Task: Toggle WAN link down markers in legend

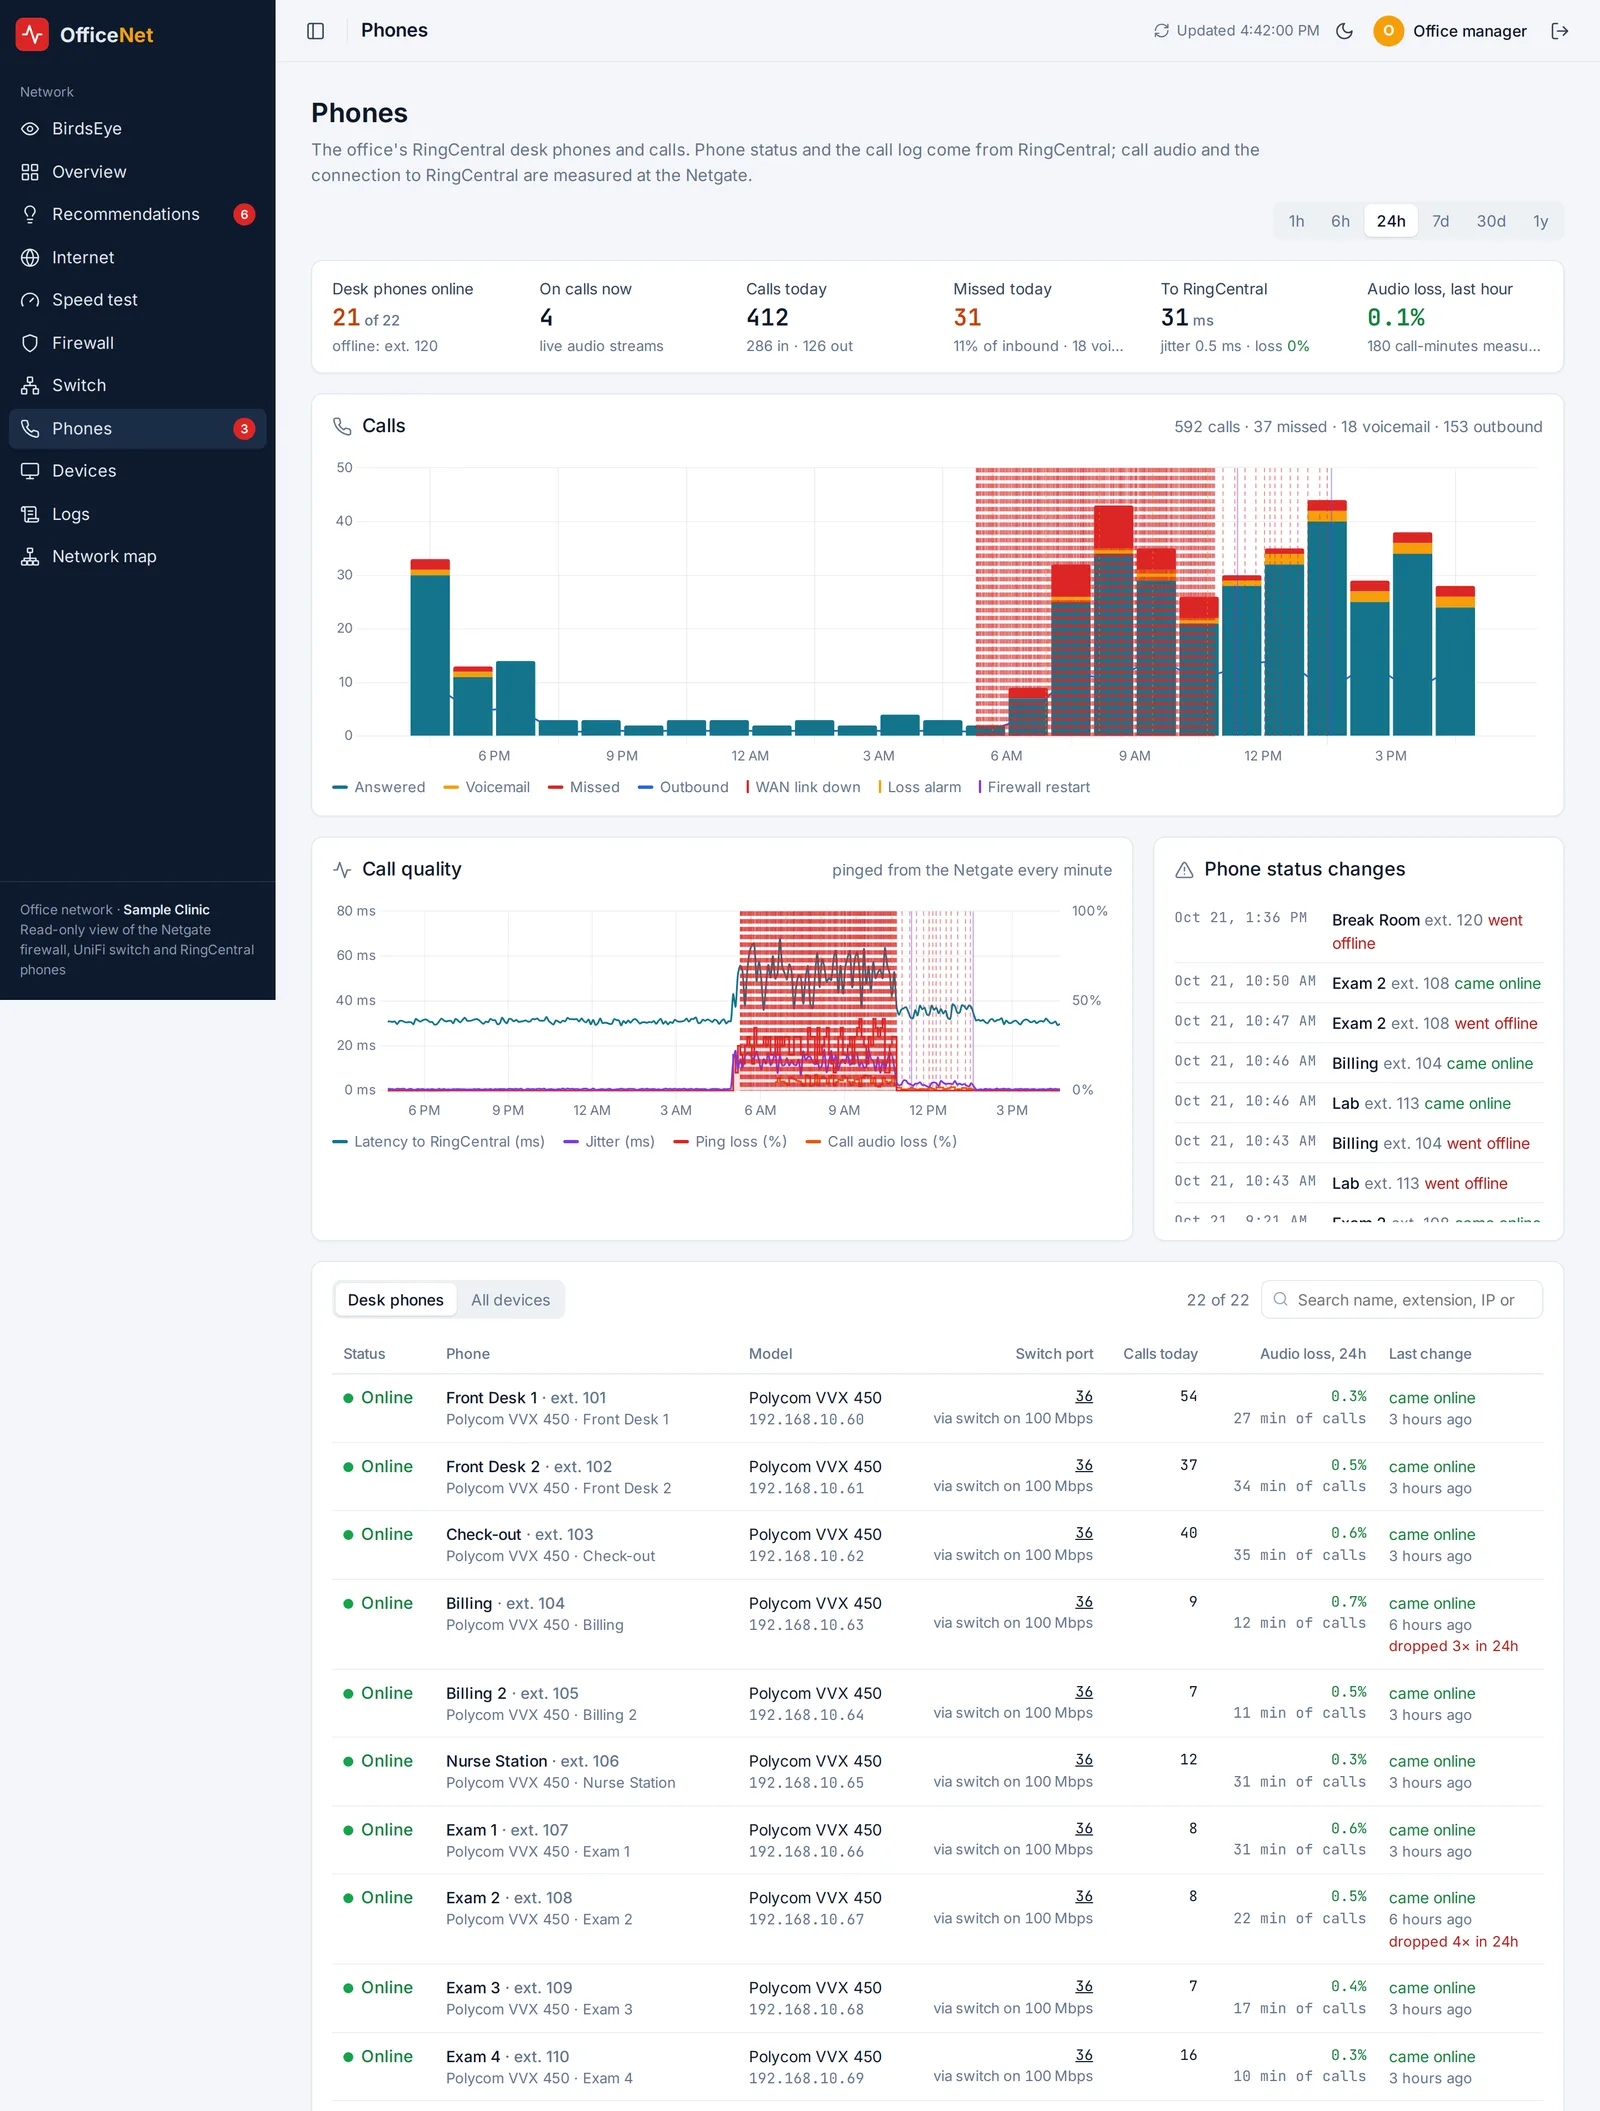Action: pos(803,787)
